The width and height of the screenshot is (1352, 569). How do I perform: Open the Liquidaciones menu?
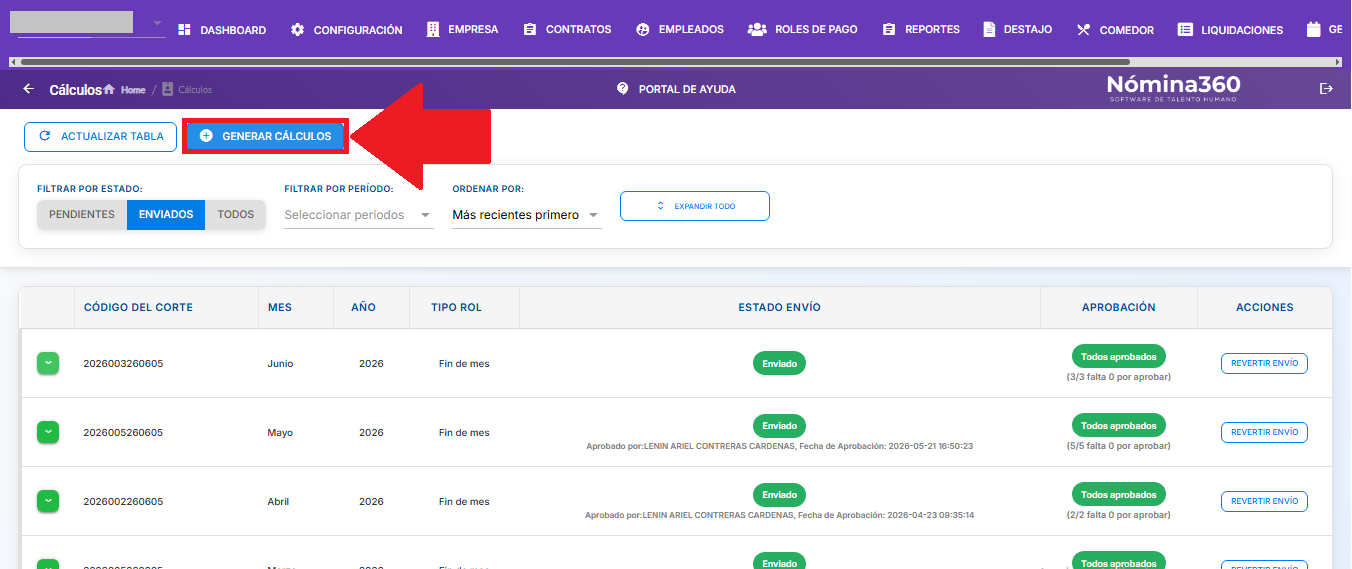click(x=1230, y=30)
